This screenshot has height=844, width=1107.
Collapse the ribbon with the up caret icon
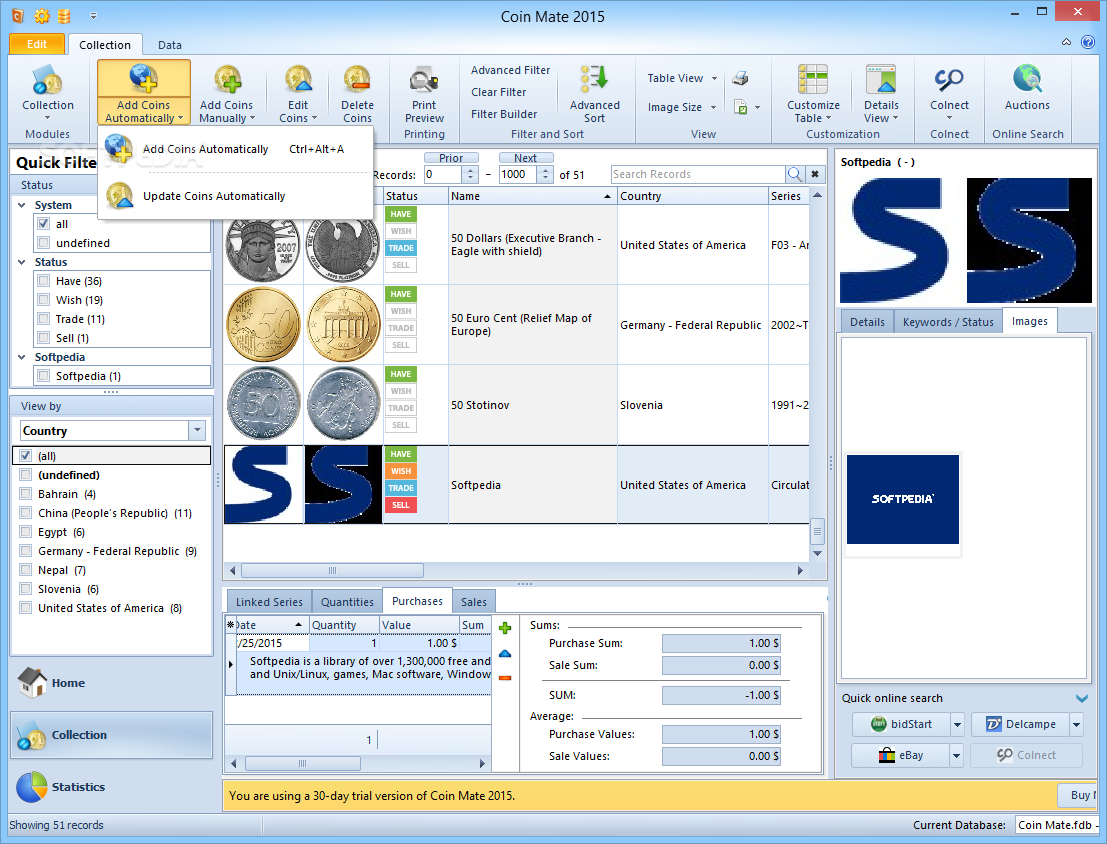tap(1066, 42)
